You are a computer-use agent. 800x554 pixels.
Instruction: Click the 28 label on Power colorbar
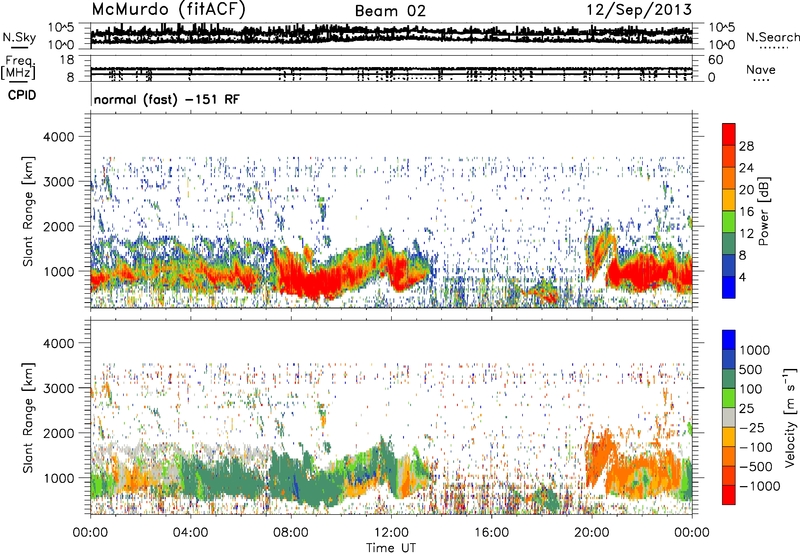746,146
